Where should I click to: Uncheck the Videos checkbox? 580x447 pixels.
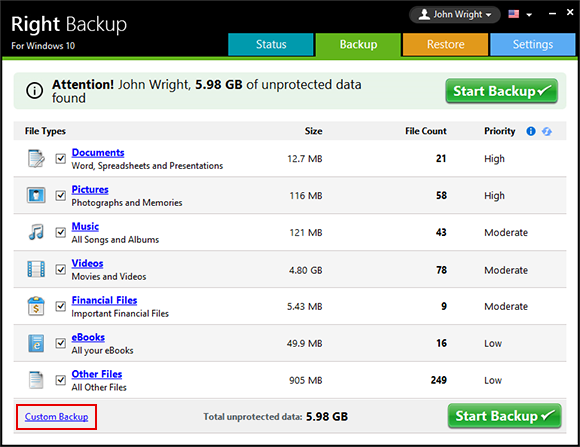point(61,269)
